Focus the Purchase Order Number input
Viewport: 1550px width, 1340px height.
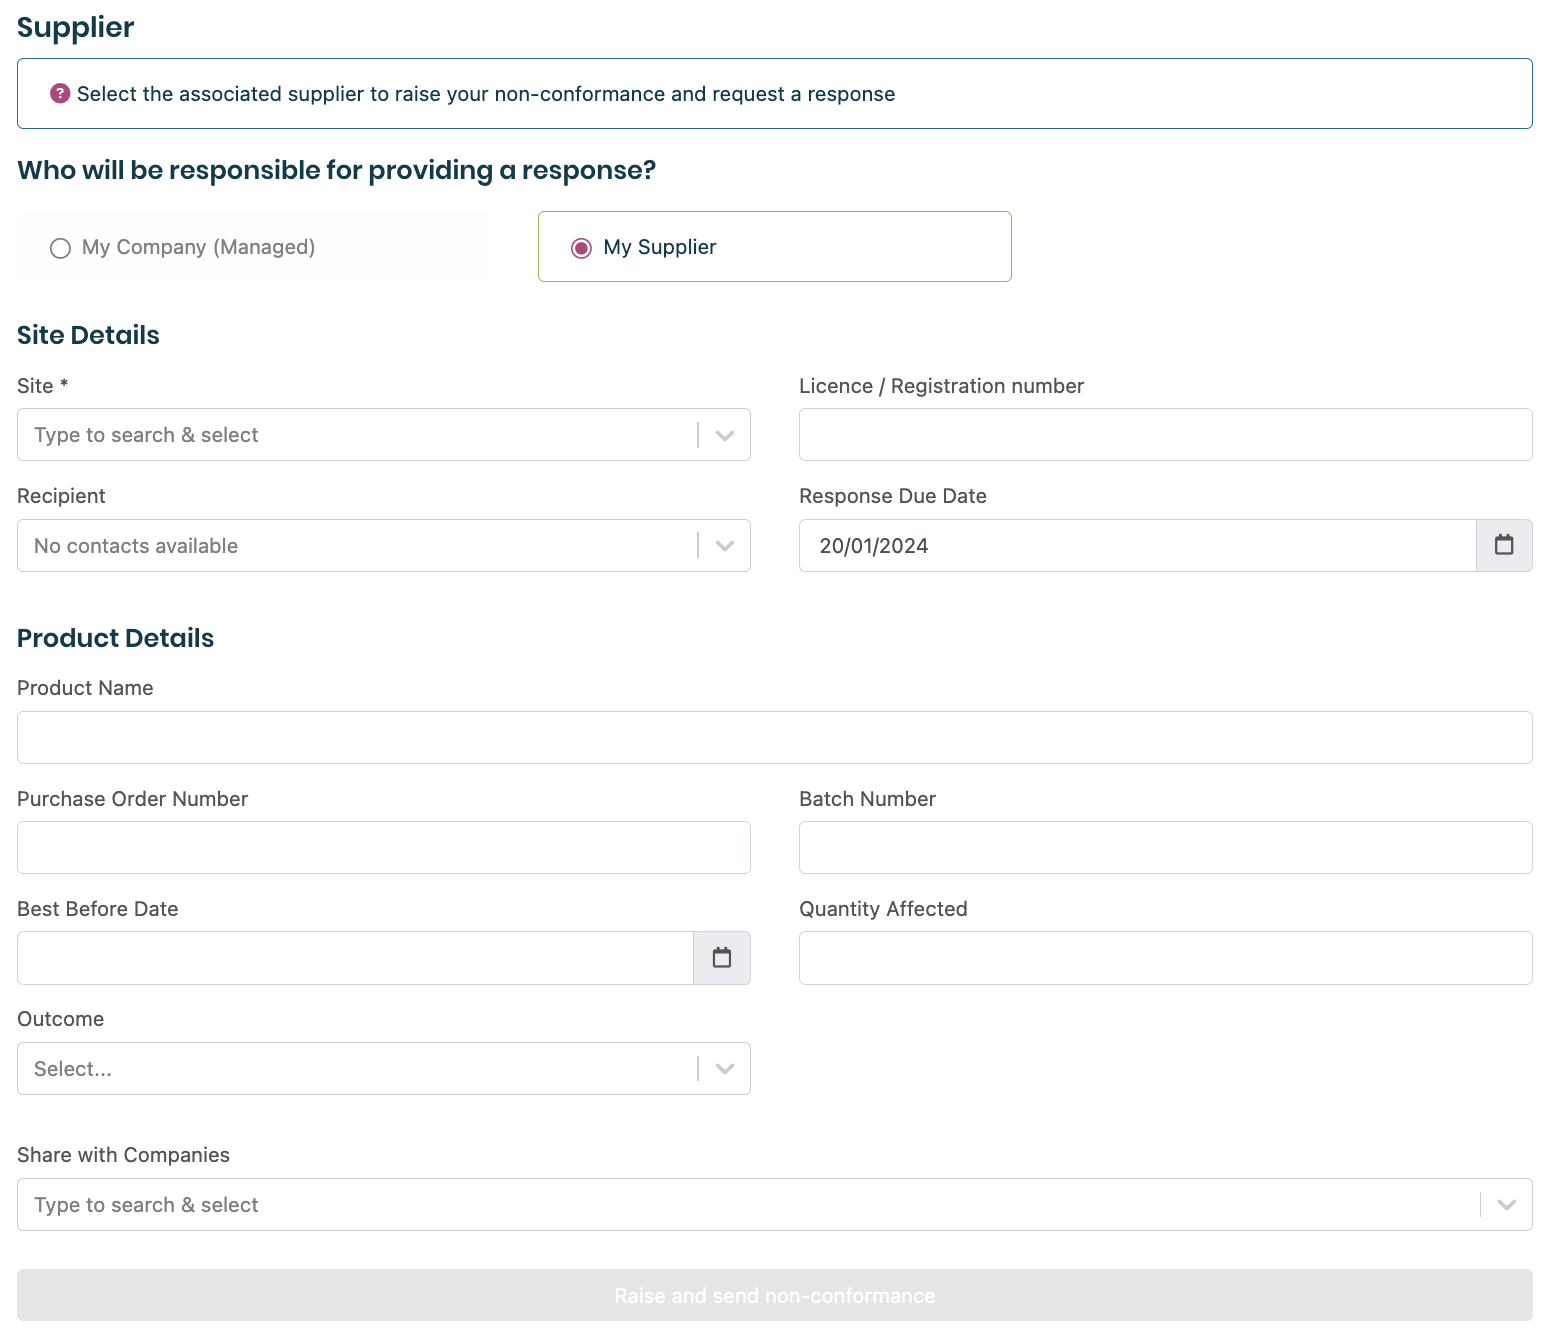point(383,848)
